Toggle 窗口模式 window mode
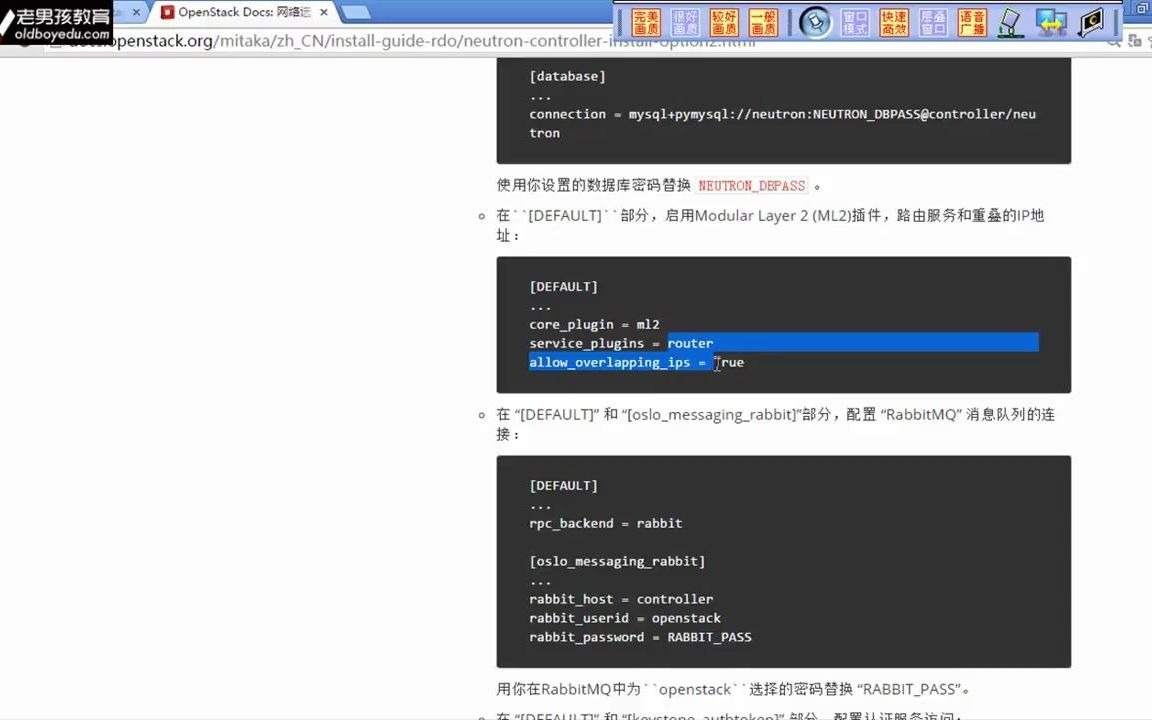The width and height of the screenshot is (1152, 720). [x=854, y=20]
